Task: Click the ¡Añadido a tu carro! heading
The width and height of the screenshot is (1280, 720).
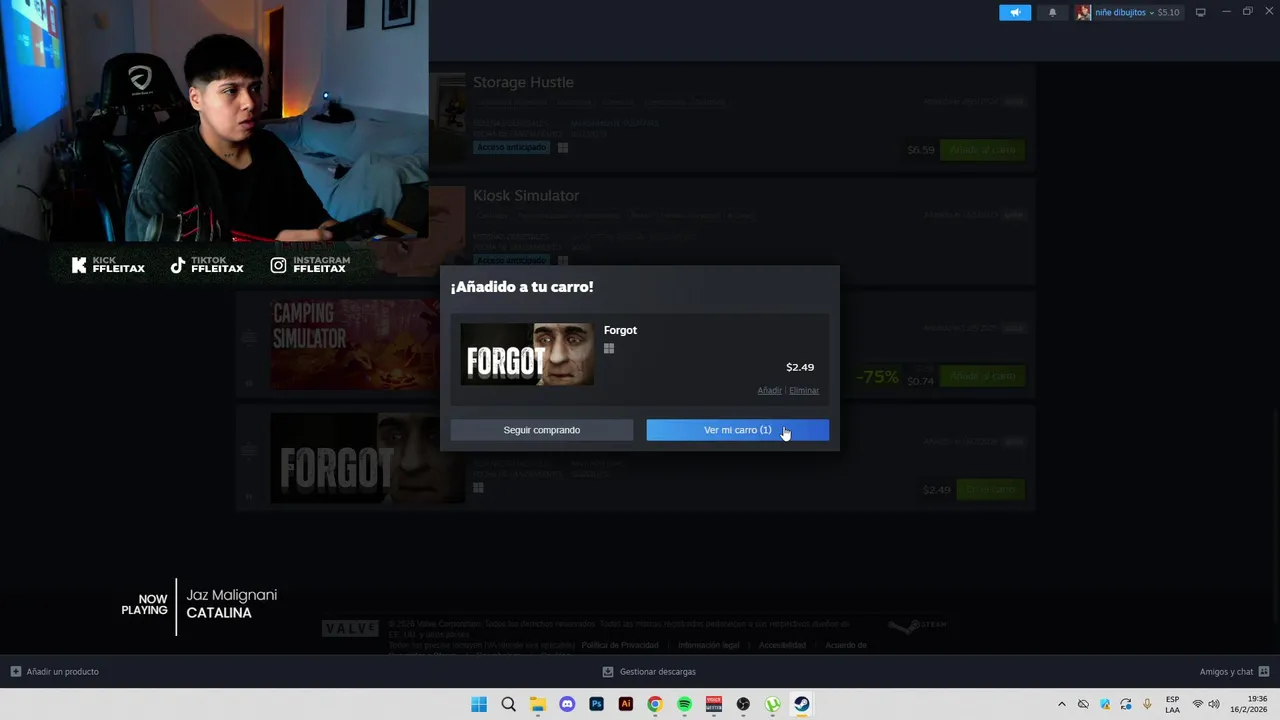Action: 522,287
